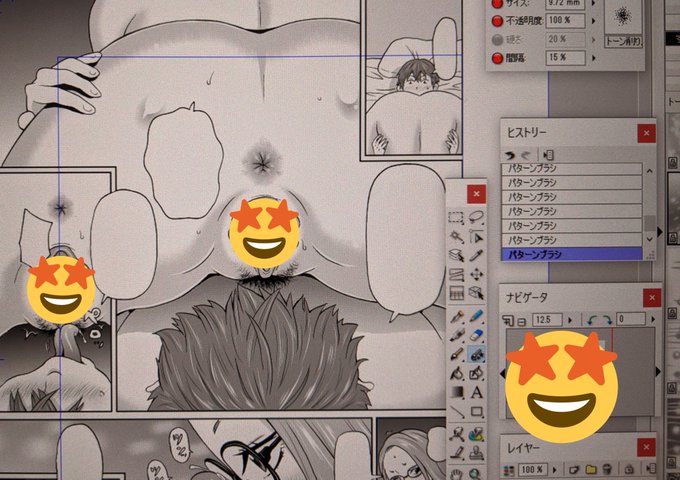The image size is (680, 480).
Task: Select the Line tool
Action: point(457,411)
